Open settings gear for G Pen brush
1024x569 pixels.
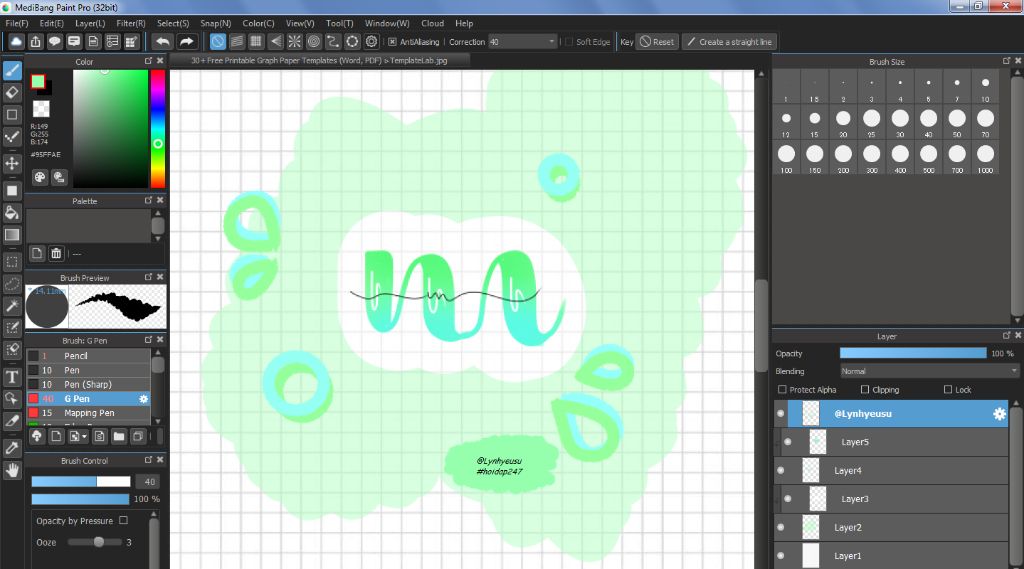click(144, 398)
